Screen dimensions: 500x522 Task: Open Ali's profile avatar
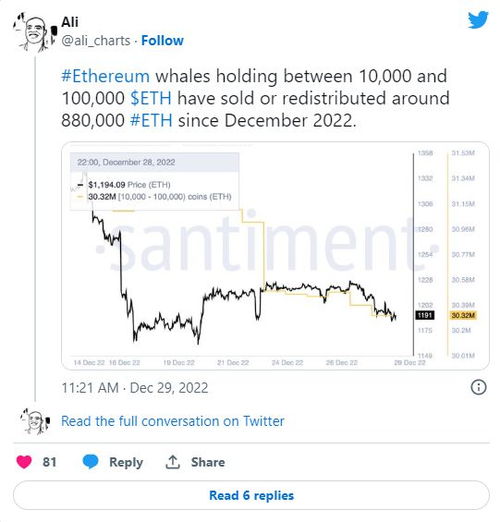35,33
